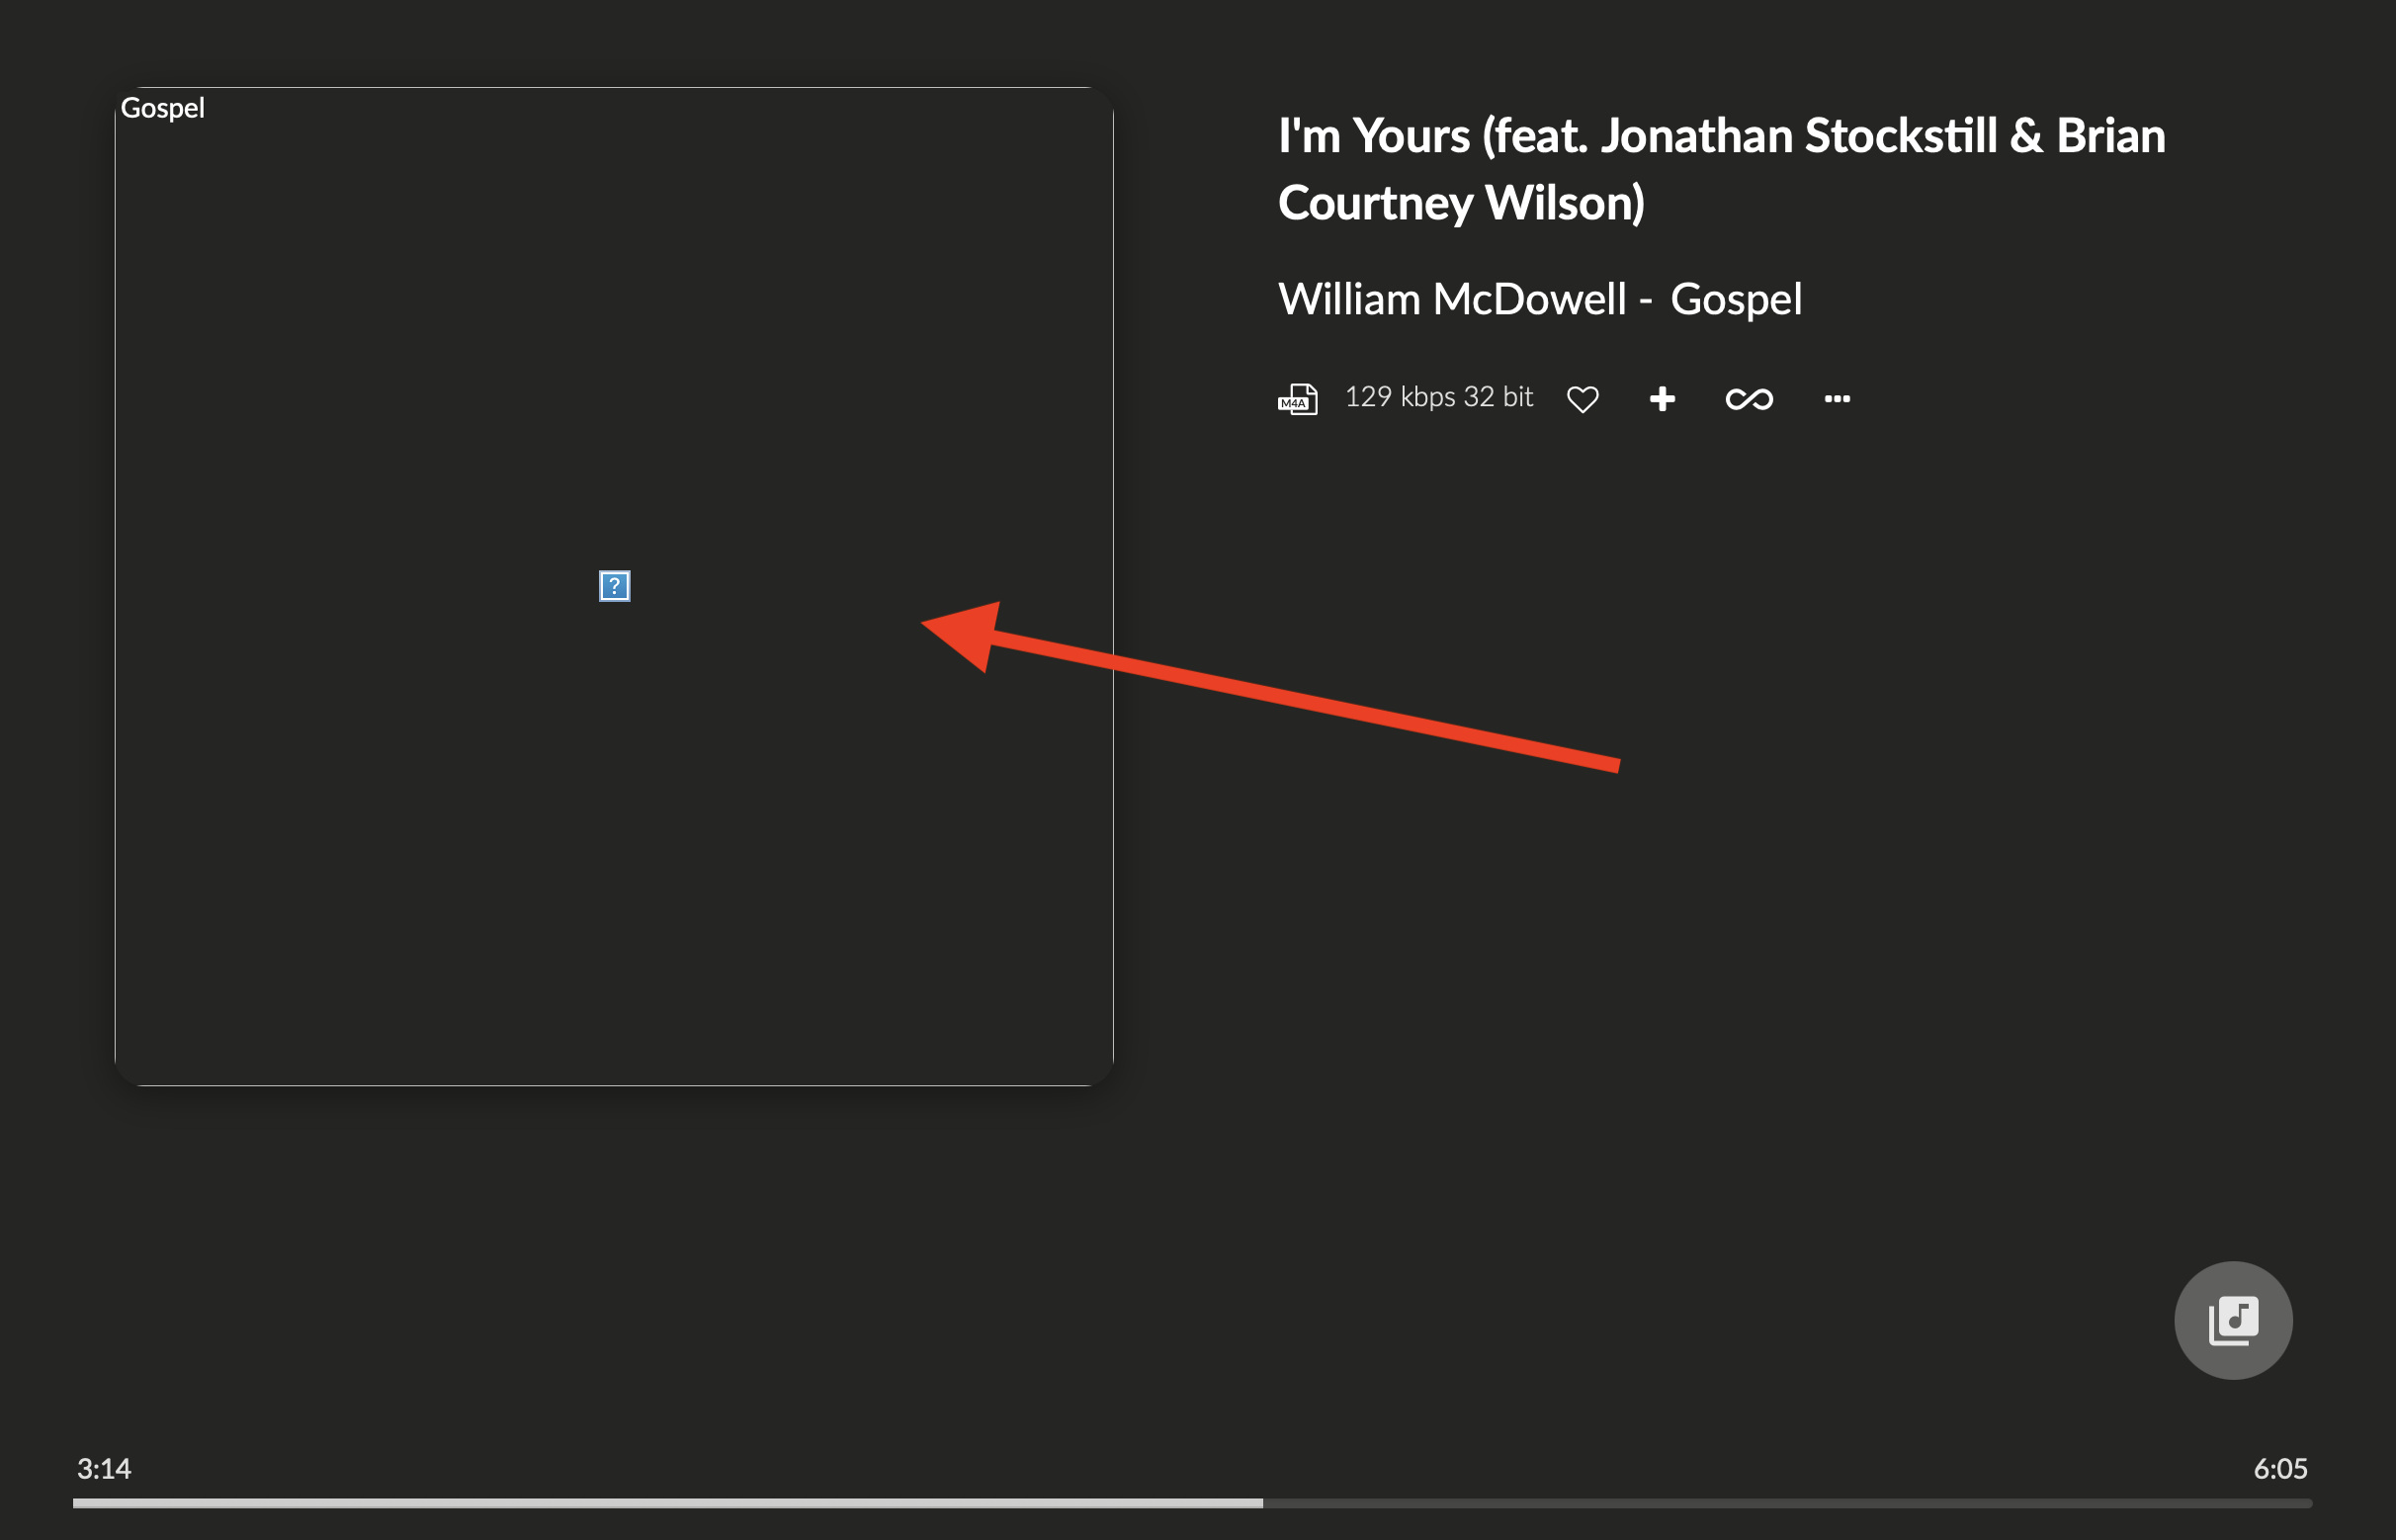Start track radio with the infinity icon
Screen dimensions: 2396x1540
pyautogui.click(x=1749, y=399)
